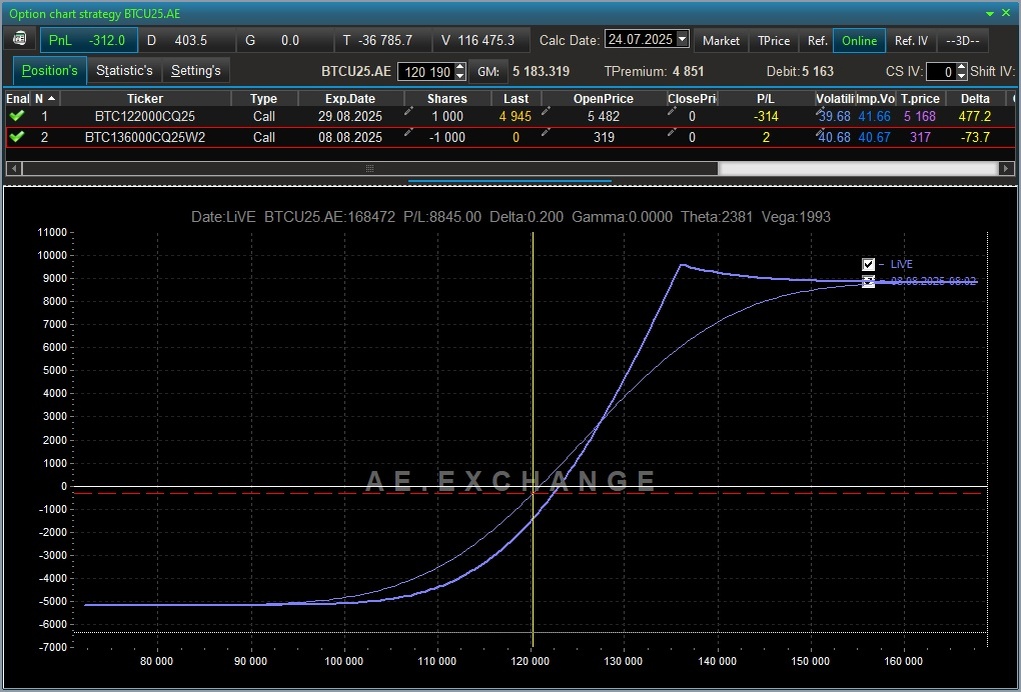Screen dimensions: 1021x692
Task: Click the sort arrow in N column header
Action: 51,98
